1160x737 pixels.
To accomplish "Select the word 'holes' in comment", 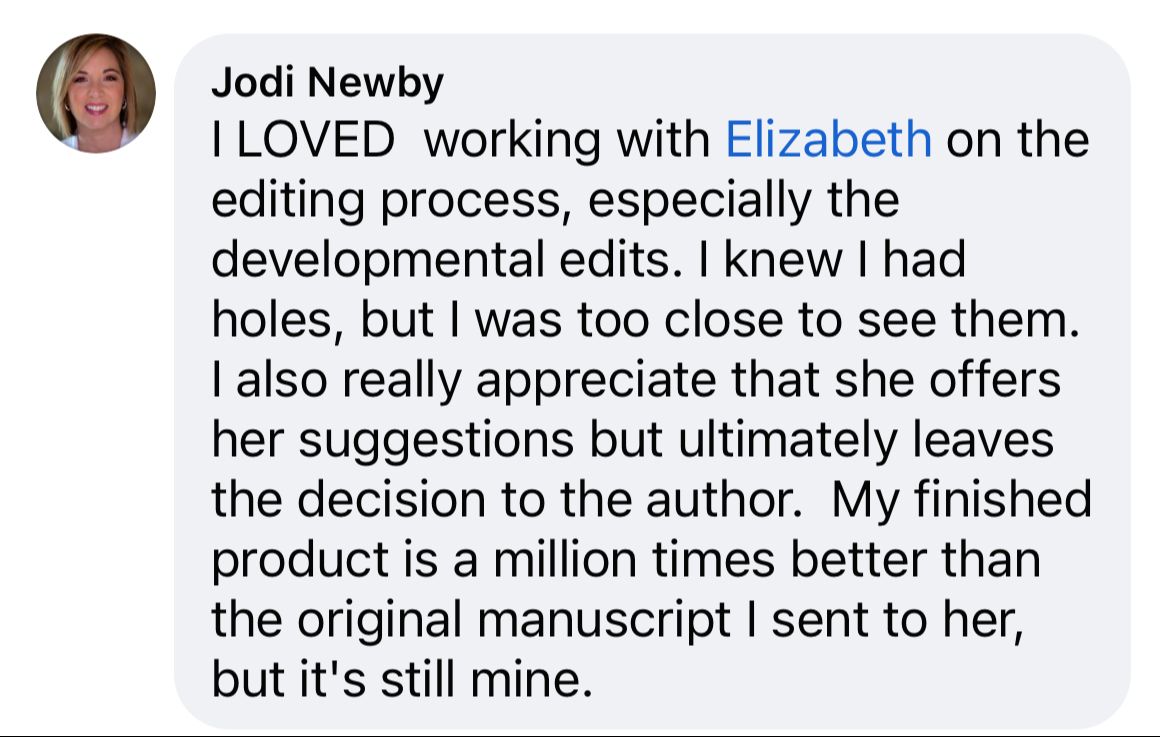I will pos(271,320).
